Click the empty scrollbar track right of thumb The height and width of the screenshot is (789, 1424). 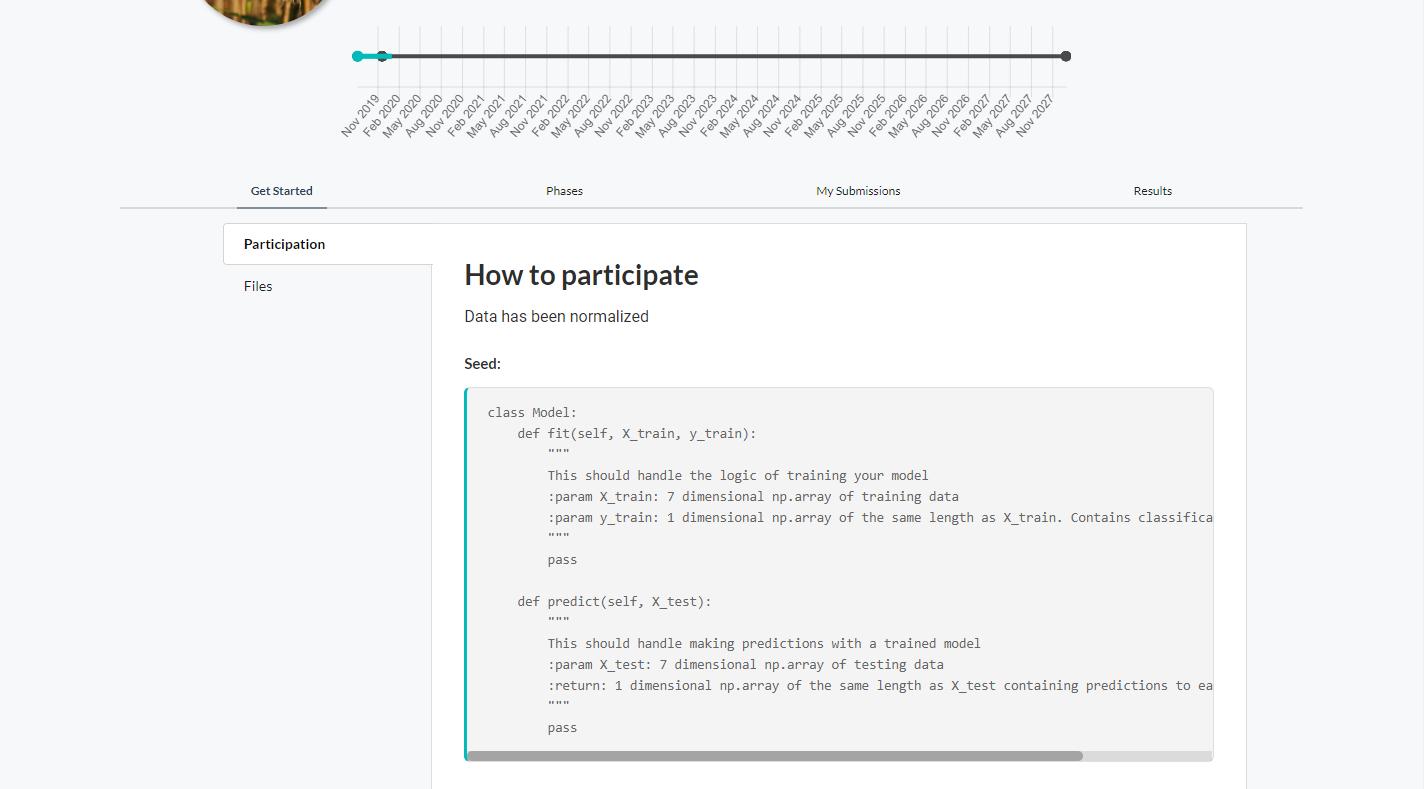(1147, 756)
